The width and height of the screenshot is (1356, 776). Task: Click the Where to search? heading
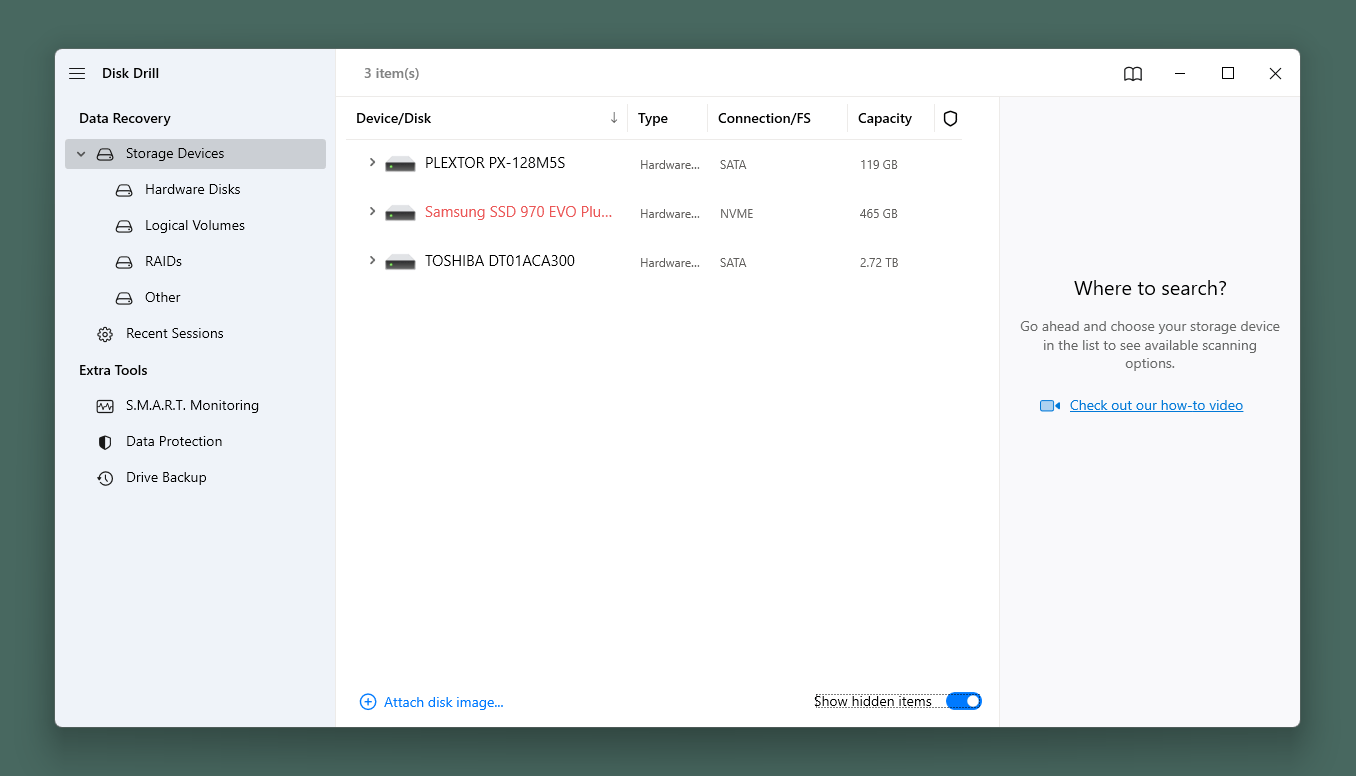tap(1150, 288)
